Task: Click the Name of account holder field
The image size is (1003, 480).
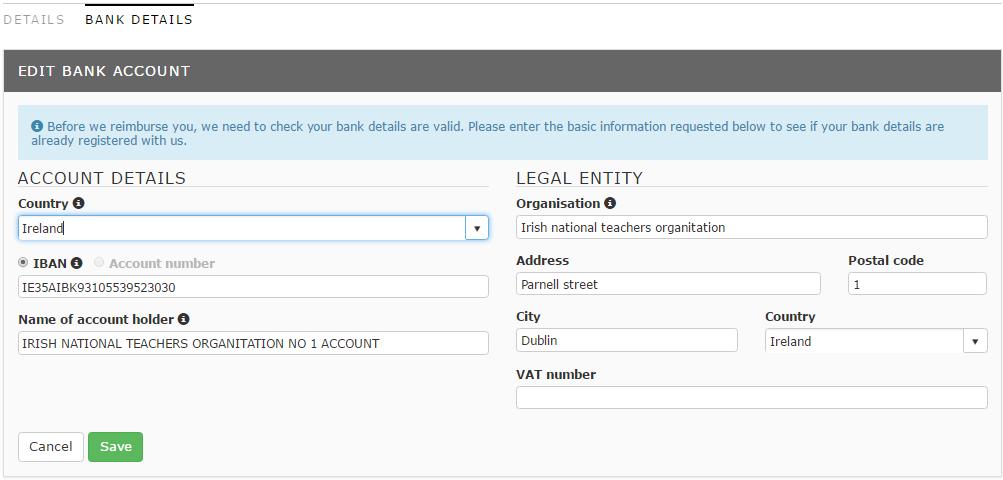Action: coord(253,343)
